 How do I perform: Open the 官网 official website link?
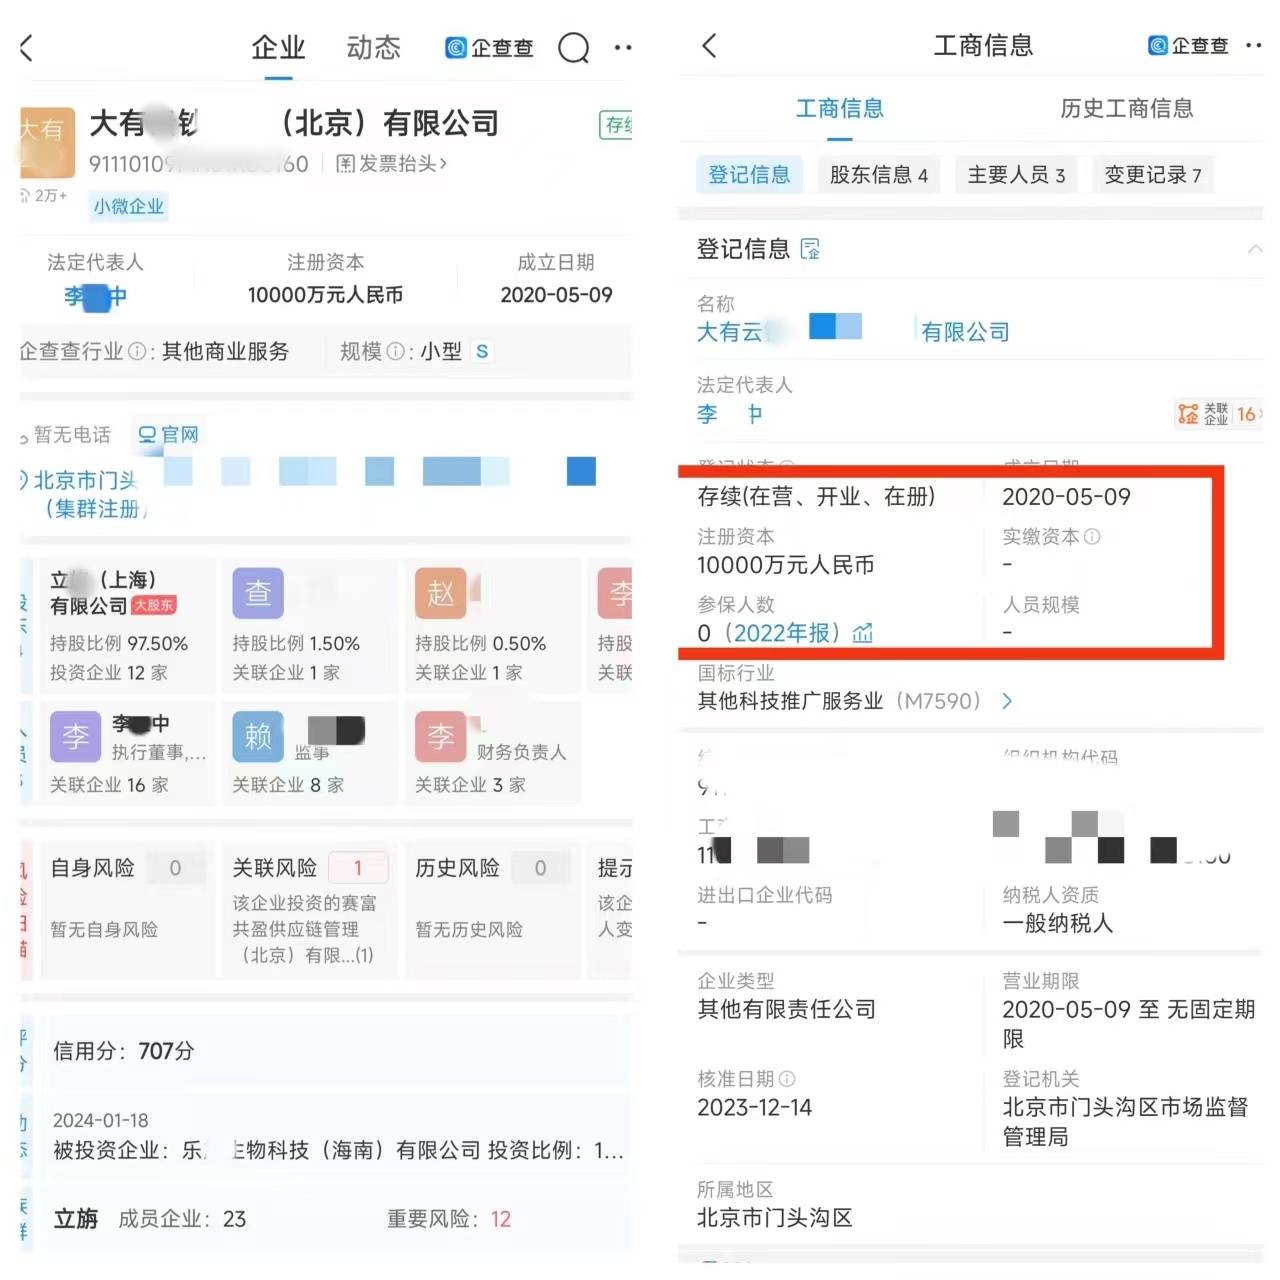(168, 434)
